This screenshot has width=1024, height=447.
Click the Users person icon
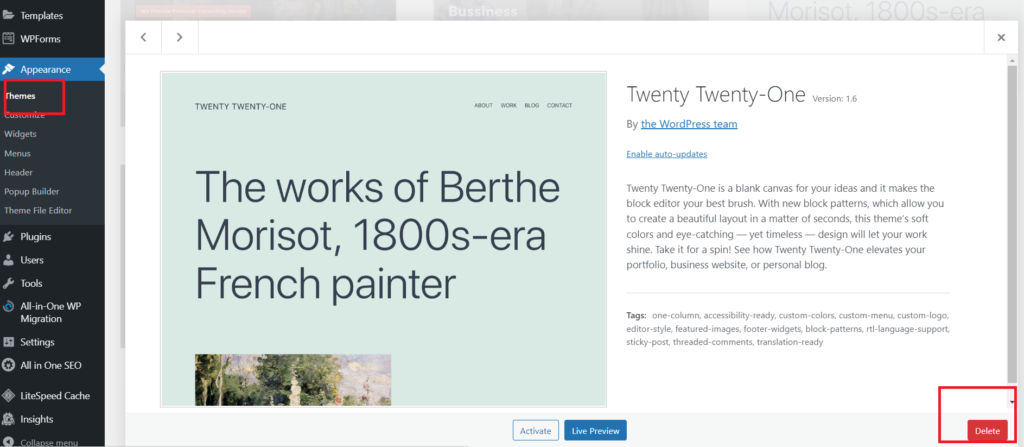8,260
